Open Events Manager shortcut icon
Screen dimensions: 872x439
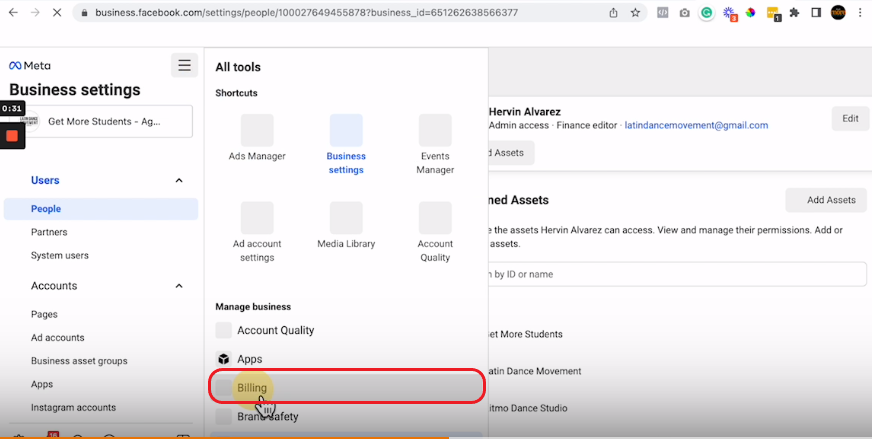tap(435, 130)
